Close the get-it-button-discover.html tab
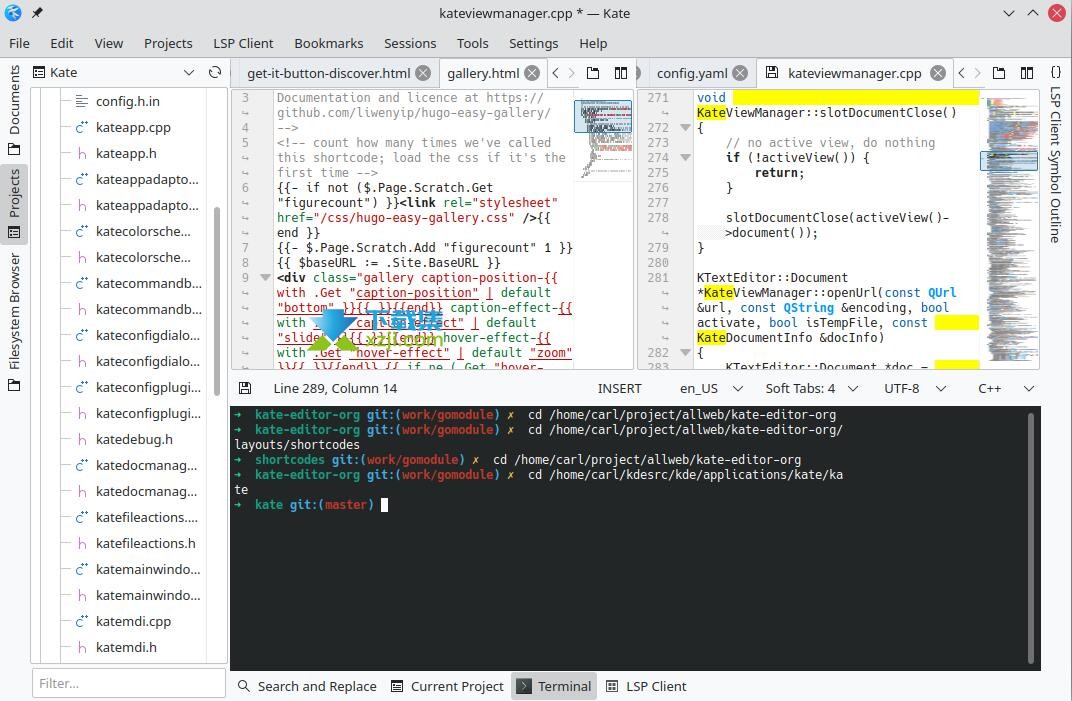1072x701 pixels. (424, 73)
